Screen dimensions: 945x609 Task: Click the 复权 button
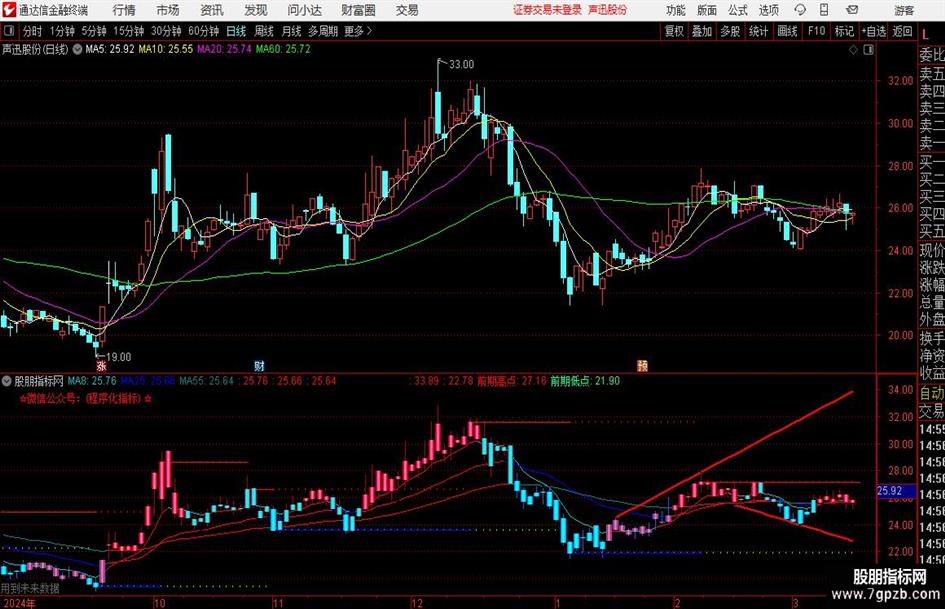pos(674,31)
